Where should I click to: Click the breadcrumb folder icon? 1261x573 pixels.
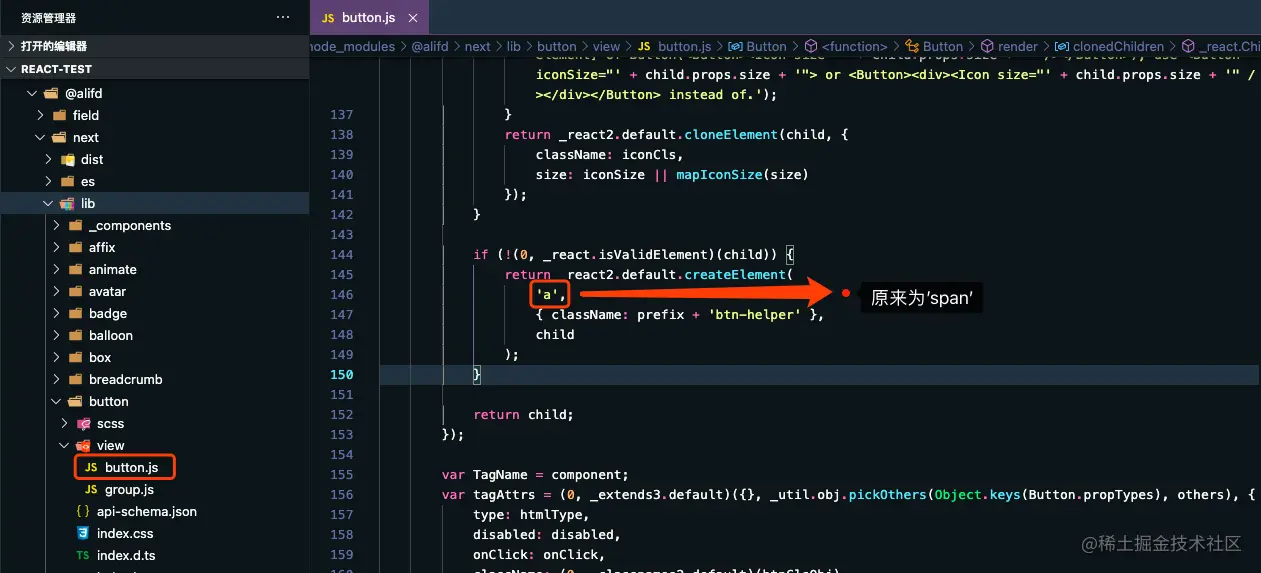(75, 379)
